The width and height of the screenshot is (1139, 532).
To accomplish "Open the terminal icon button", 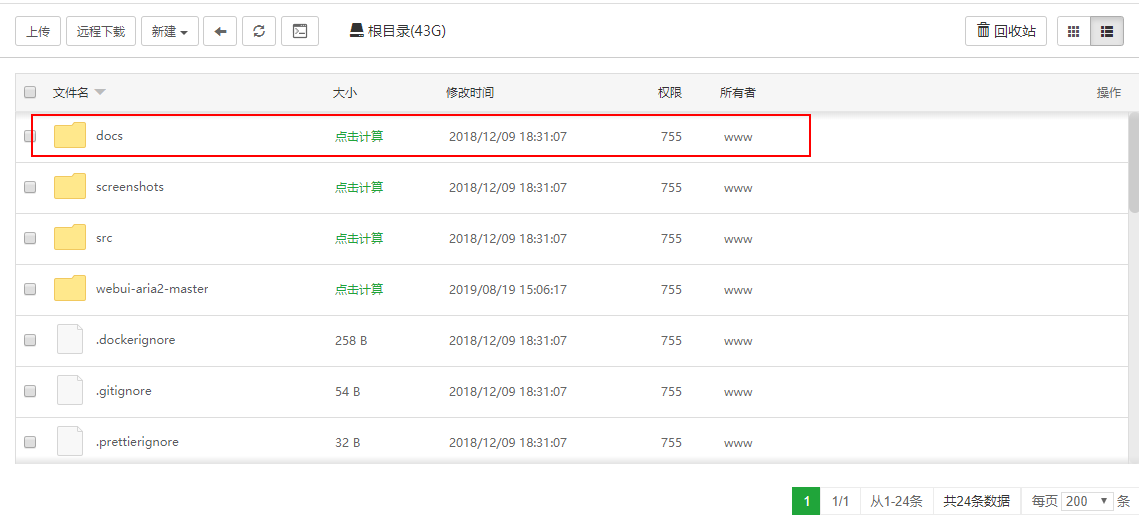I will [300, 31].
